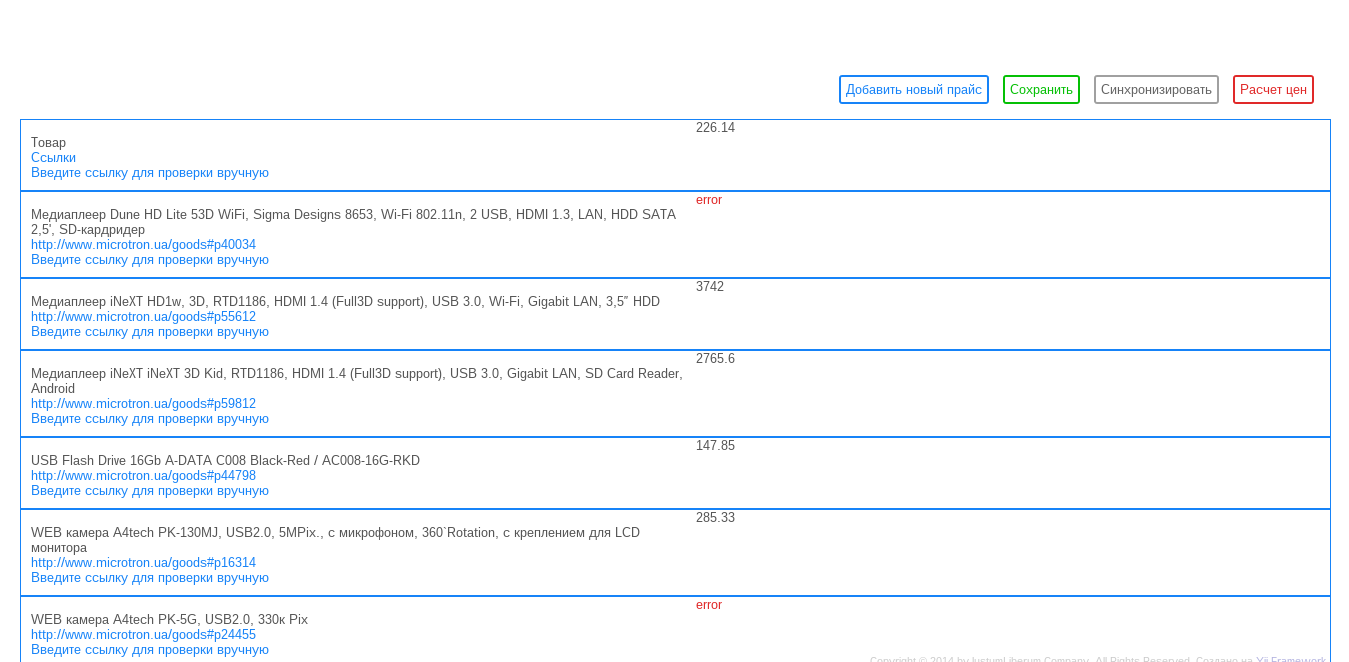The image size is (1349, 662).
Task: Select 'USB Flash Drive 16Gb A-DATA C008' text
Action: coord(225,461)
